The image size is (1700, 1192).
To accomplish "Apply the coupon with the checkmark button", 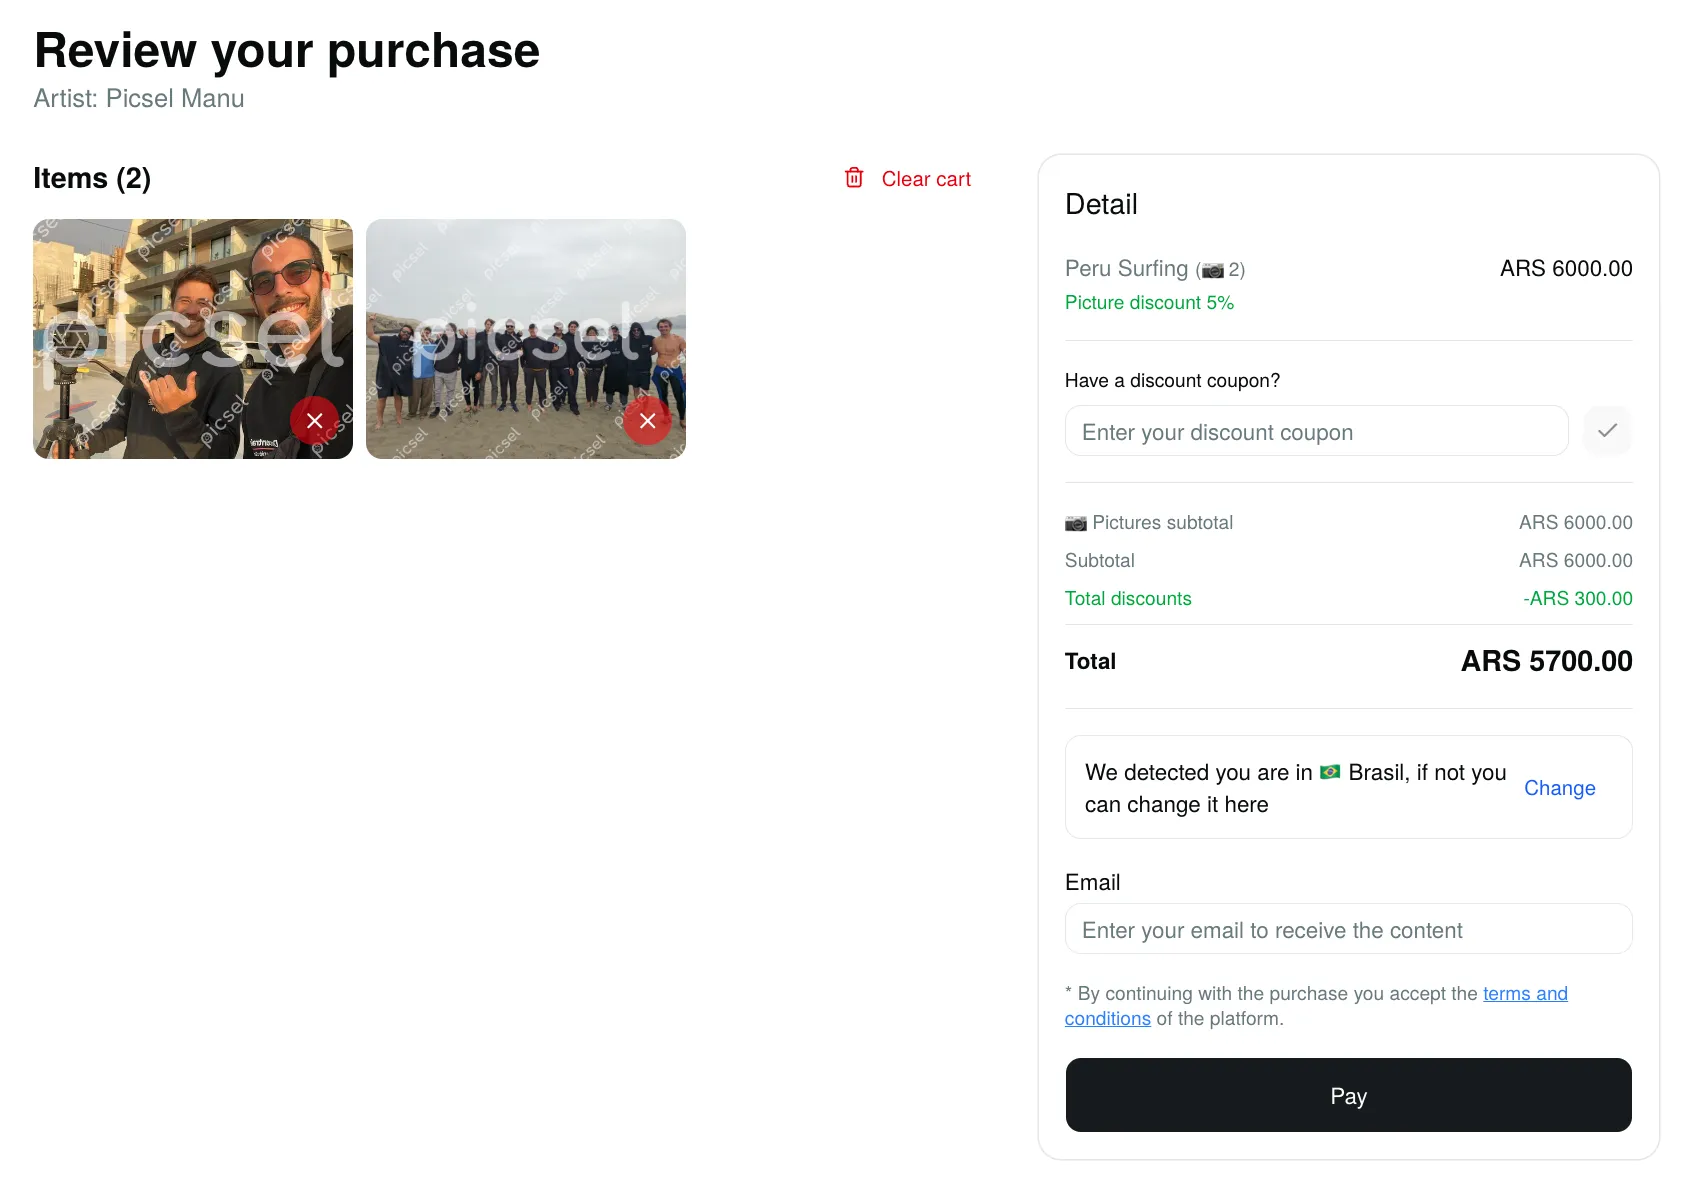I will point(1607,431).
